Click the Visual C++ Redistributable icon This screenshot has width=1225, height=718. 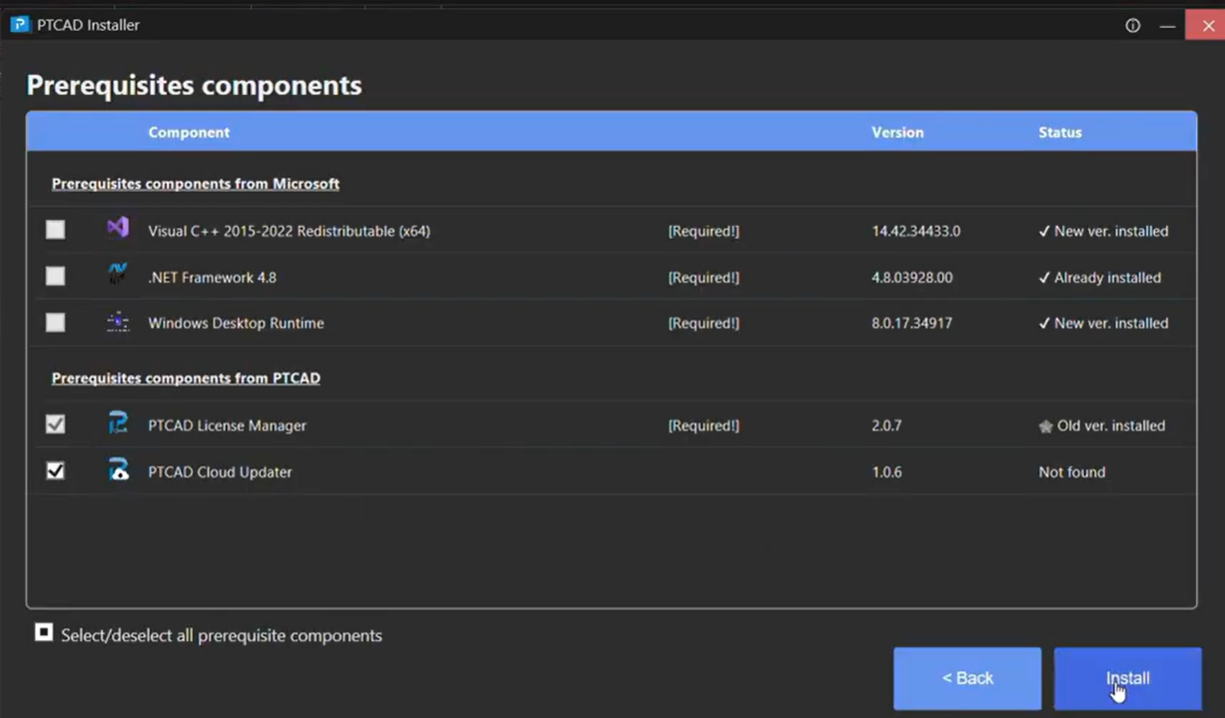118,229
